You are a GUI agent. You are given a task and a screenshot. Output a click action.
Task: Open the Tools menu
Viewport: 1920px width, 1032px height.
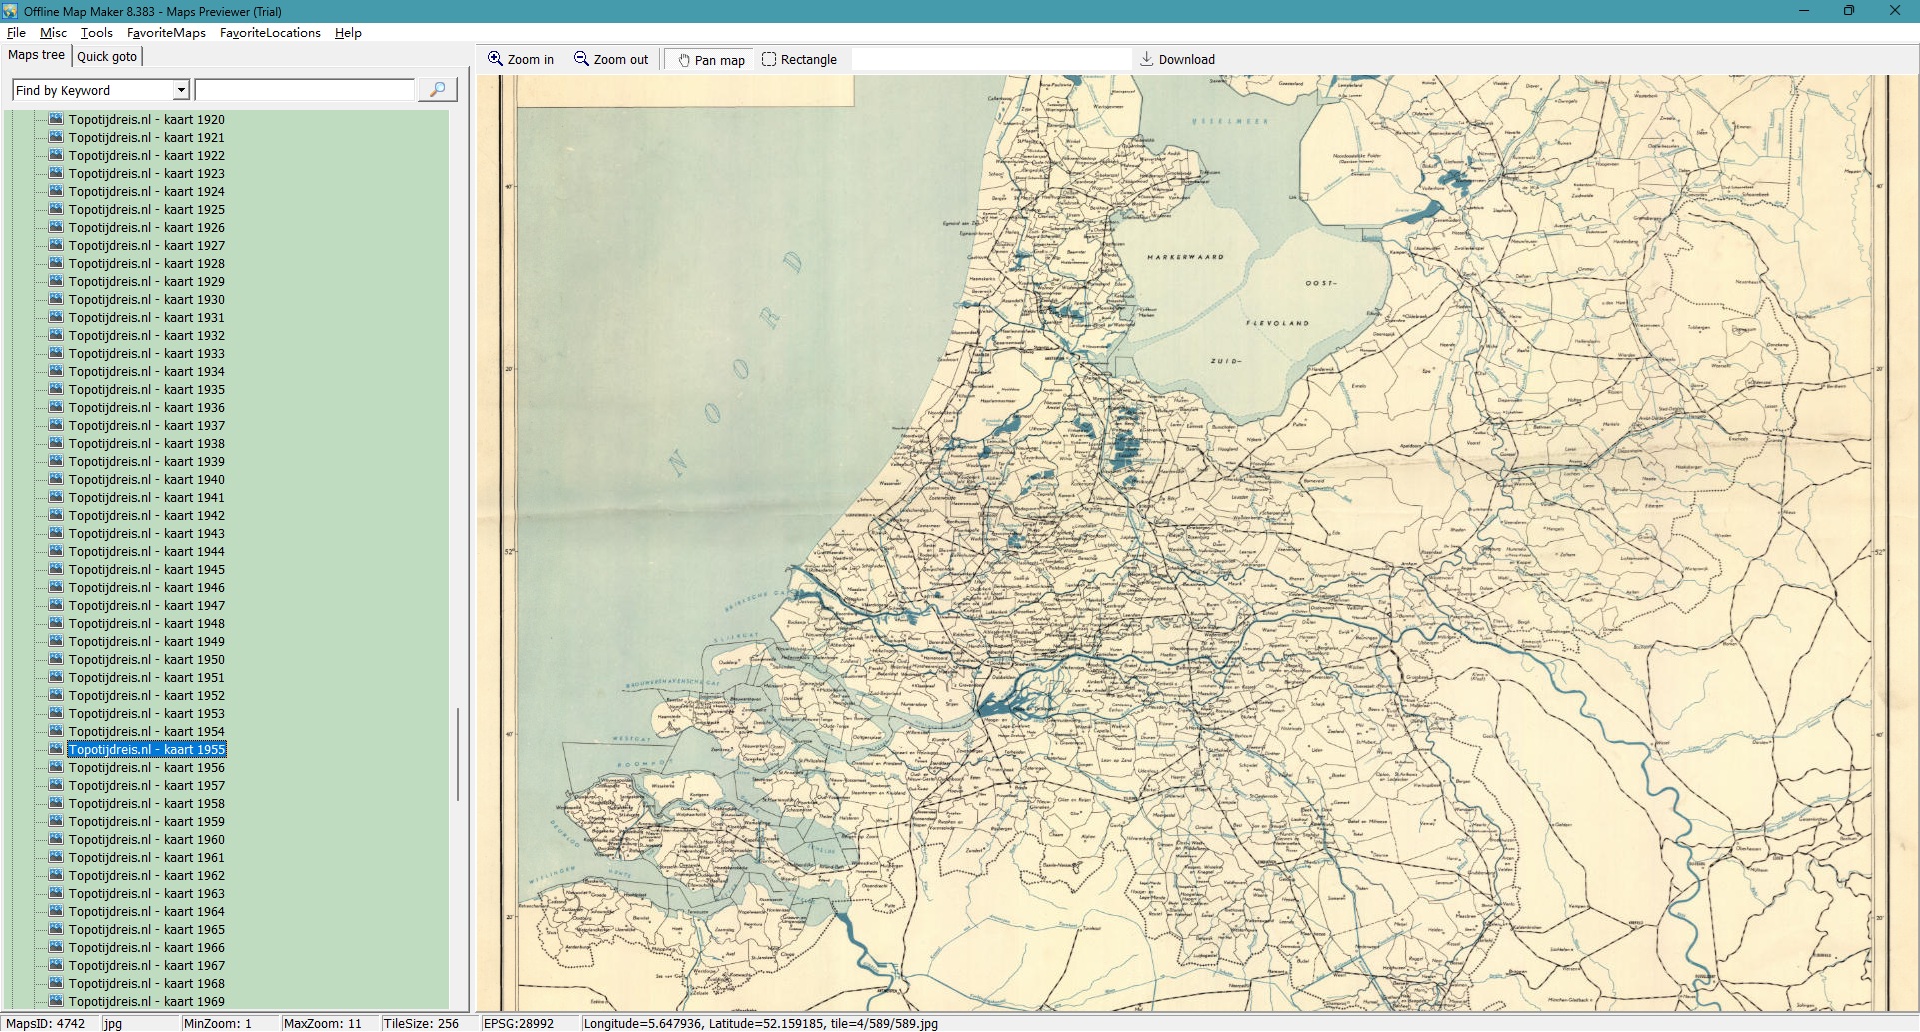coord(96,33)
